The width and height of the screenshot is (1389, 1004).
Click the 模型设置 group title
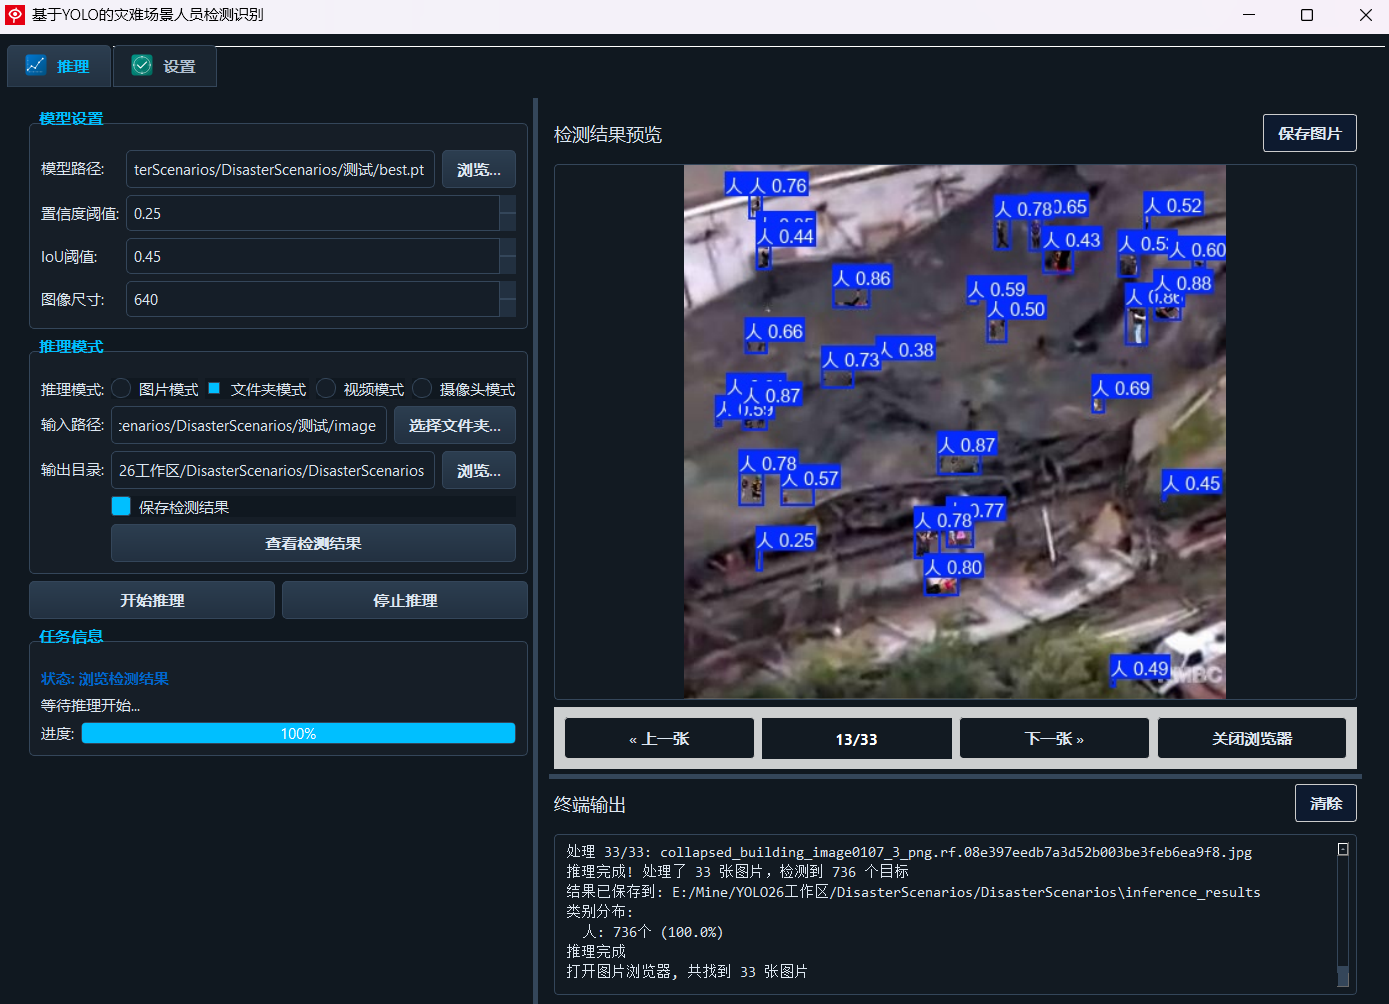71,118
